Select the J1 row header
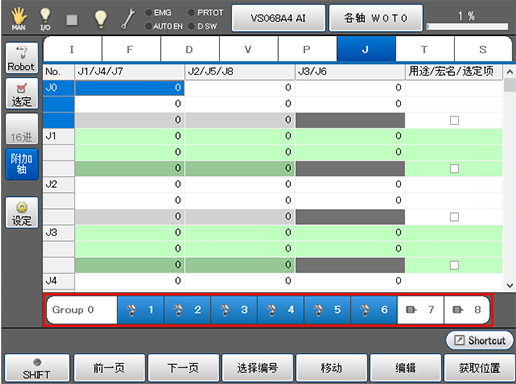This screenshot has width=516, height=384. click(58, 136)
